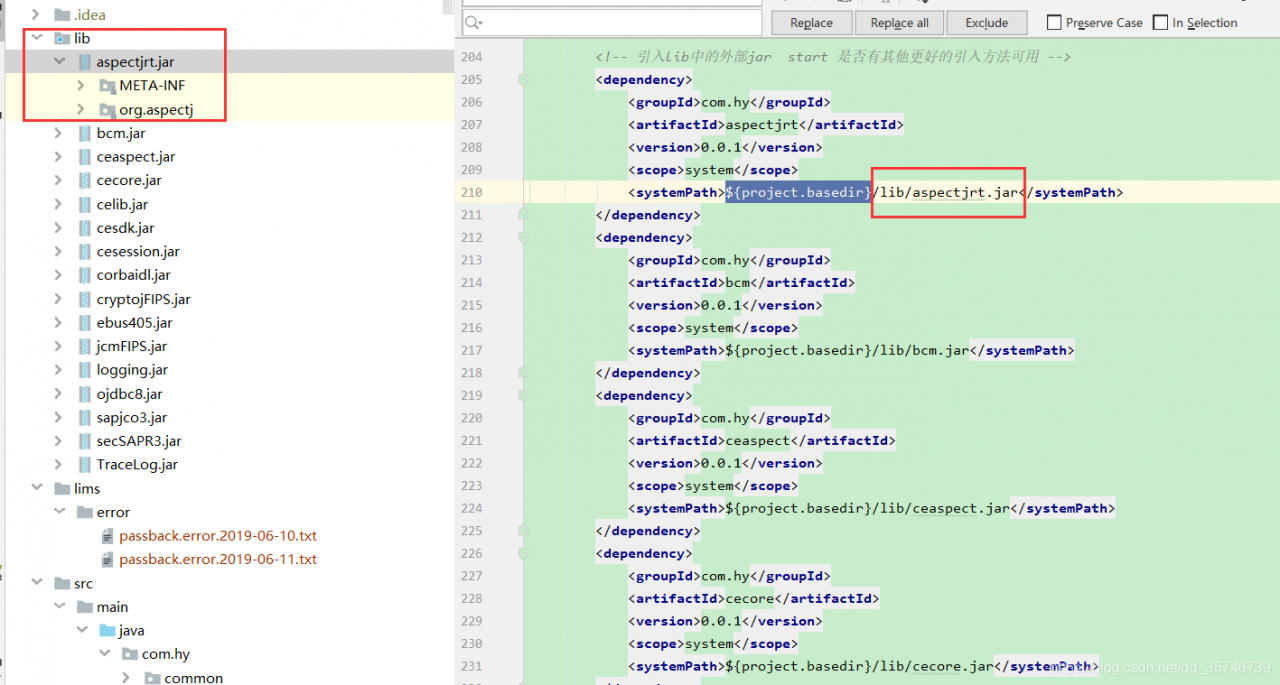This screenshot has width=1280, height=685.
Task: Click the ${project.basedir} selected text on line 210
Action: (x=799, y=192)
